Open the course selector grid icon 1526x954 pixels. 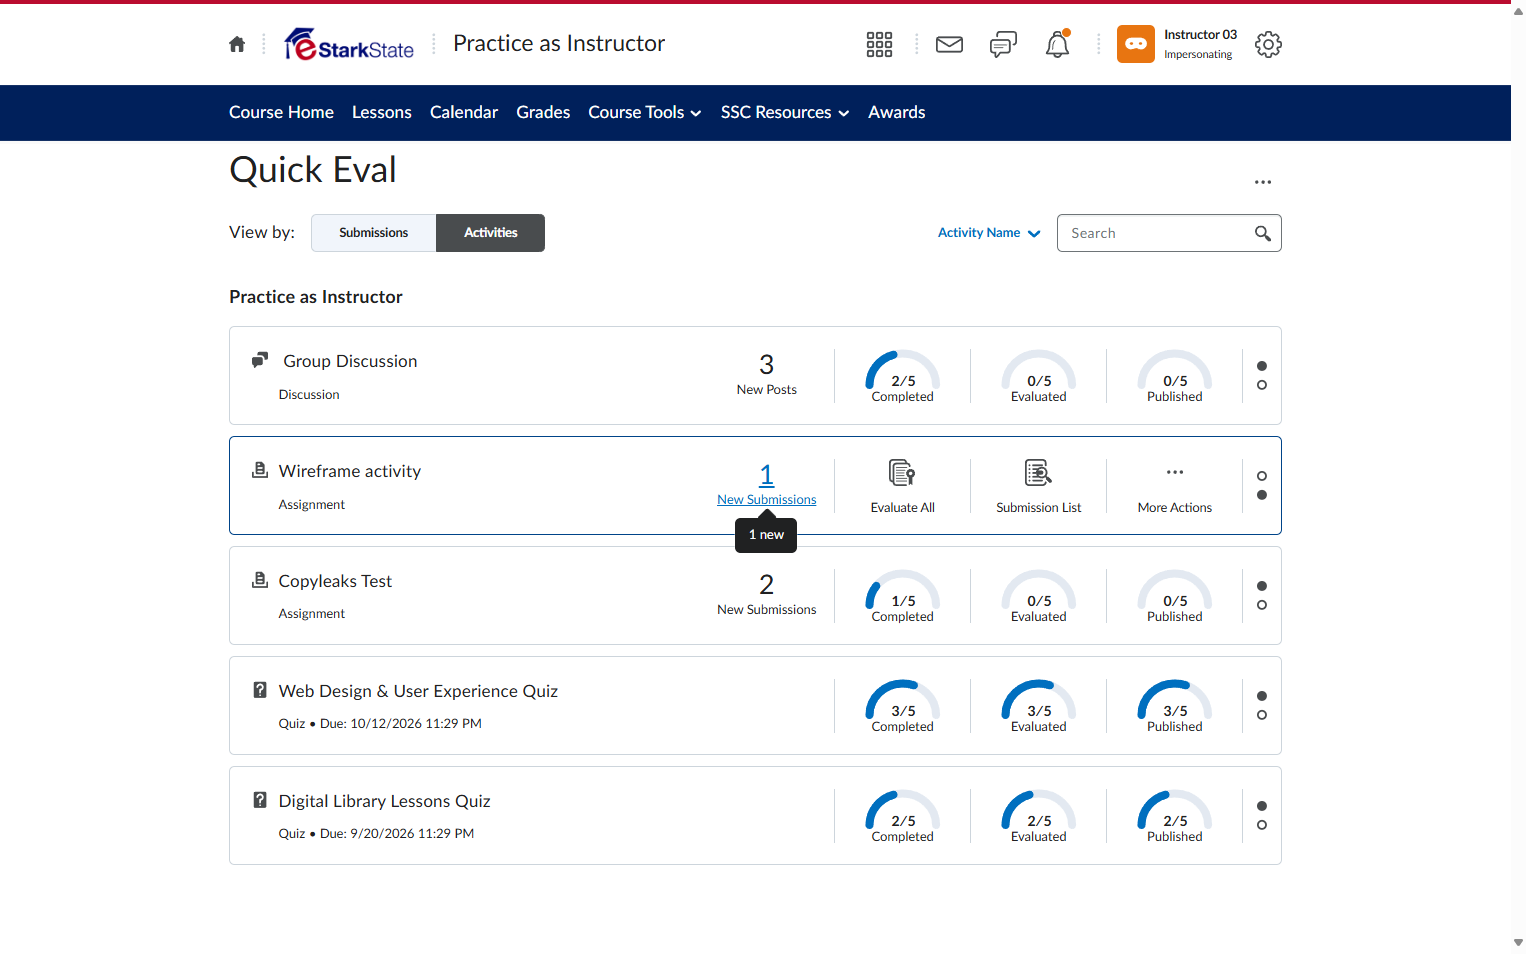coord(879,44)
